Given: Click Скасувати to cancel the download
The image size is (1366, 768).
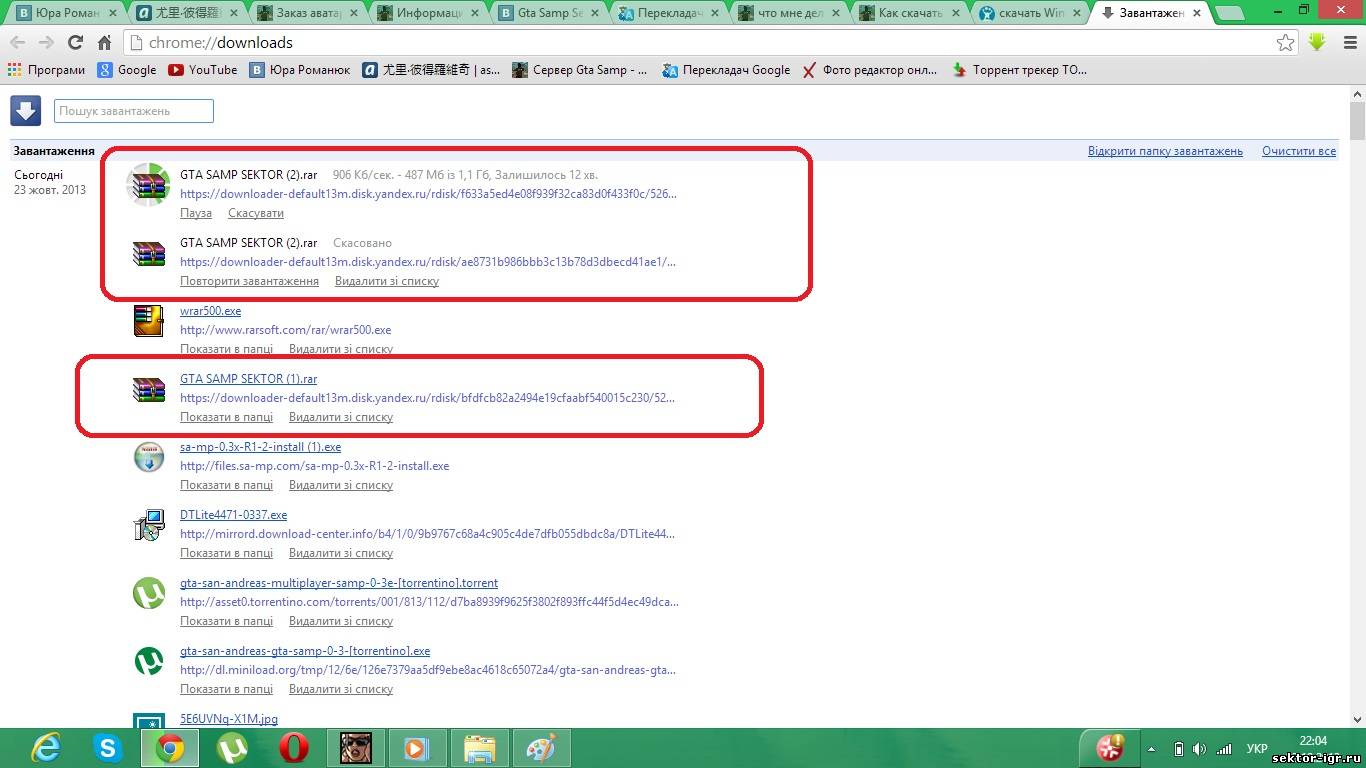Looking at the screenshot, I should (x=256, y=213).
